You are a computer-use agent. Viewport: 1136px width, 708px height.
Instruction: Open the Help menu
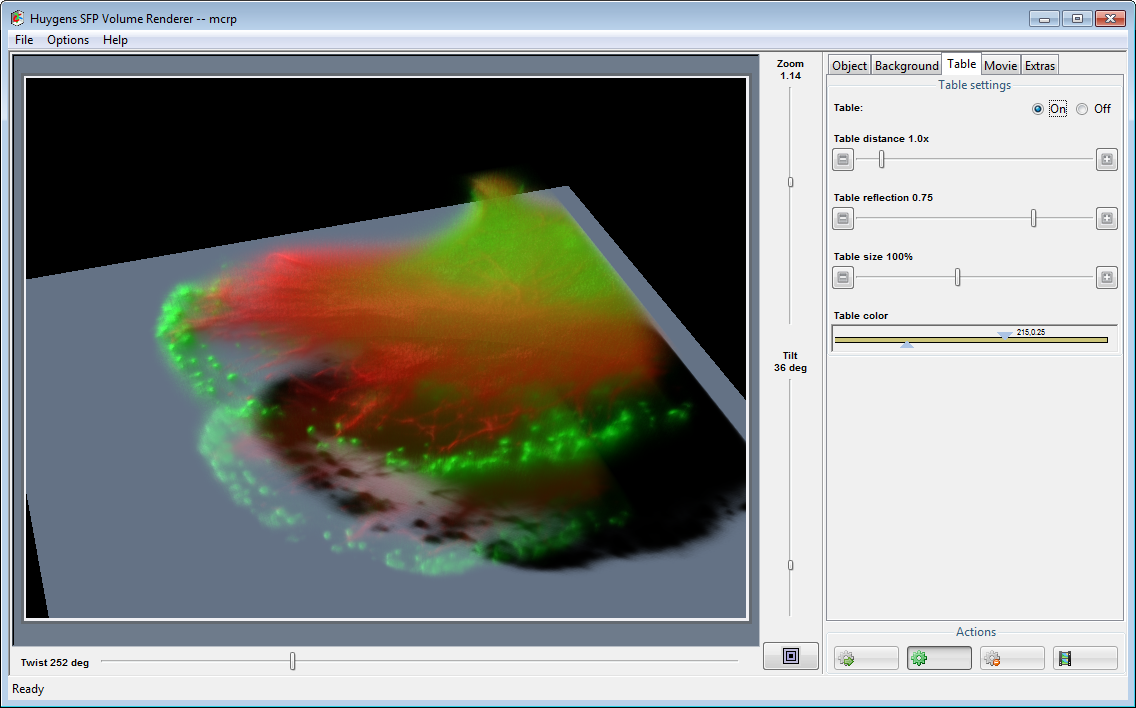(x=115, y=40)
